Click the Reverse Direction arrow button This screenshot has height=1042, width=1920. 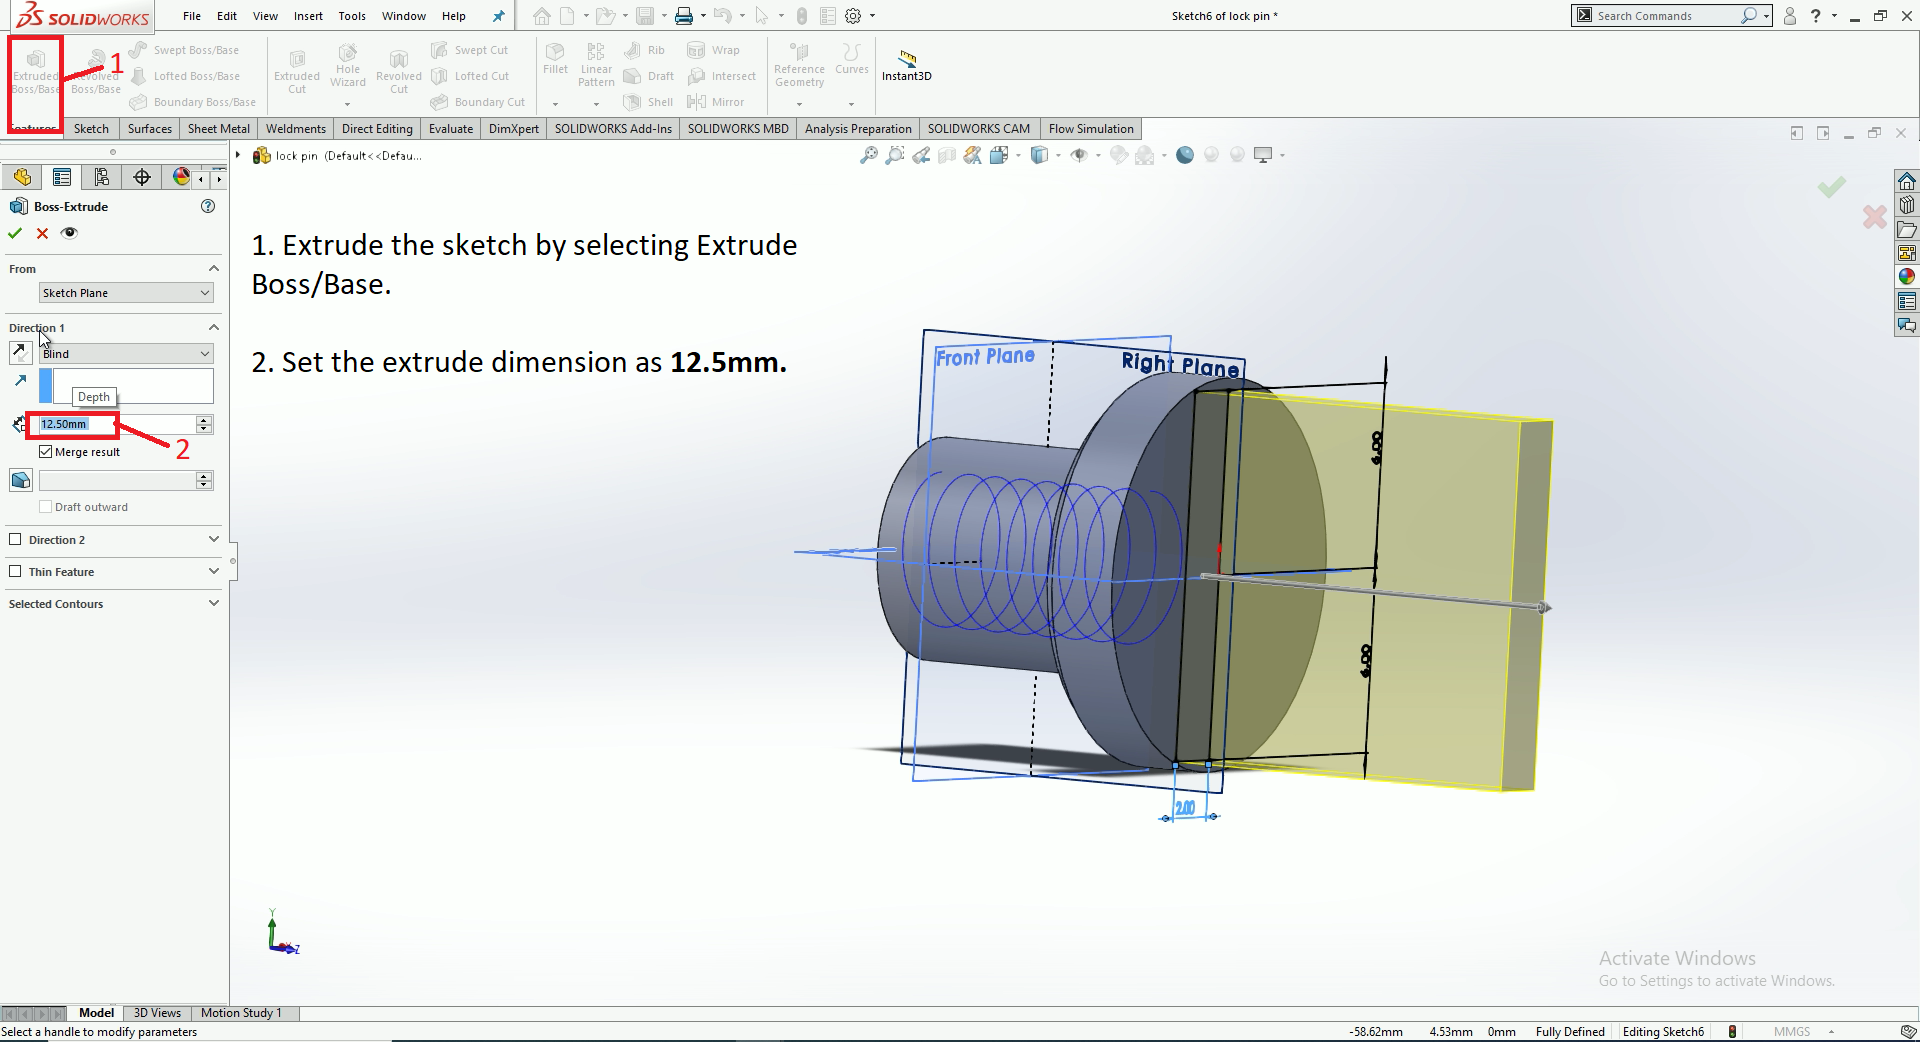pyautogui.click(x=20, y=353)
